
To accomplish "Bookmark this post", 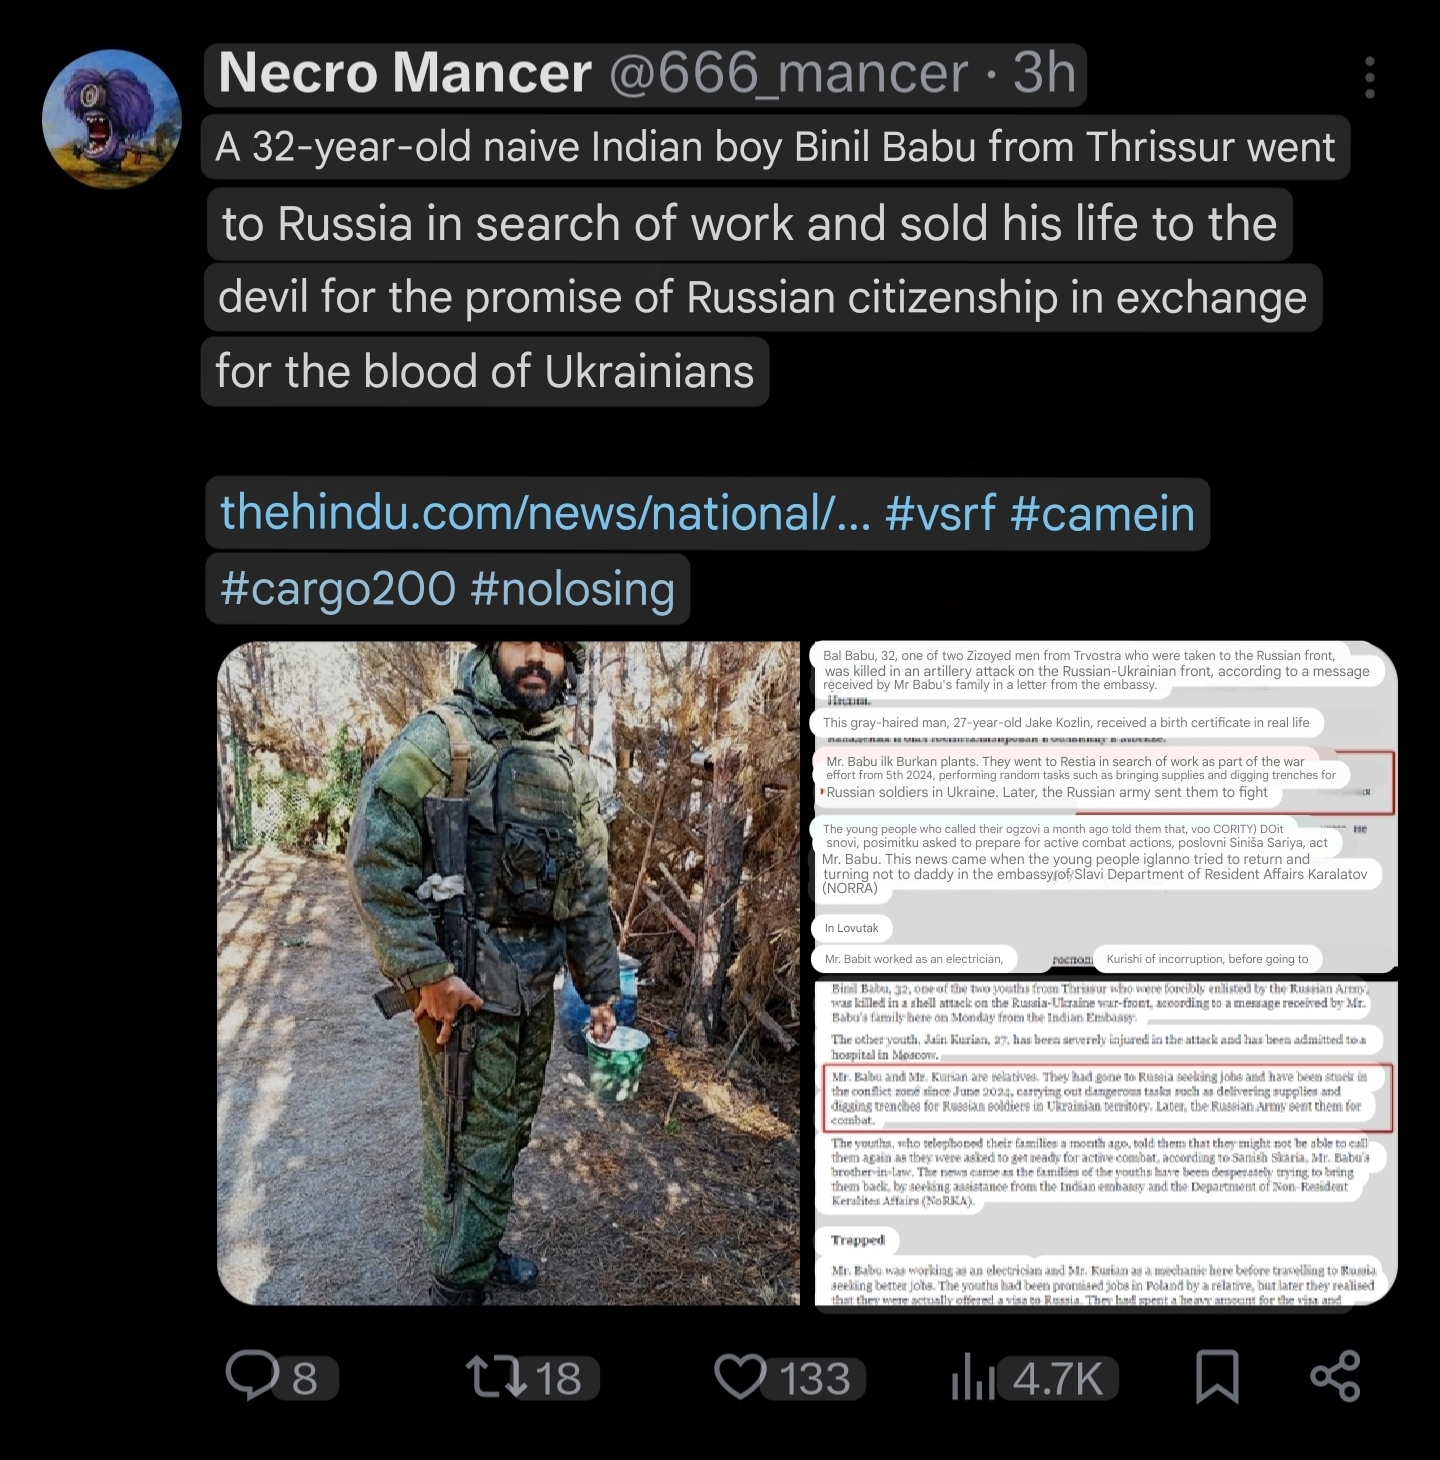I will [x=1217, y=1376].
